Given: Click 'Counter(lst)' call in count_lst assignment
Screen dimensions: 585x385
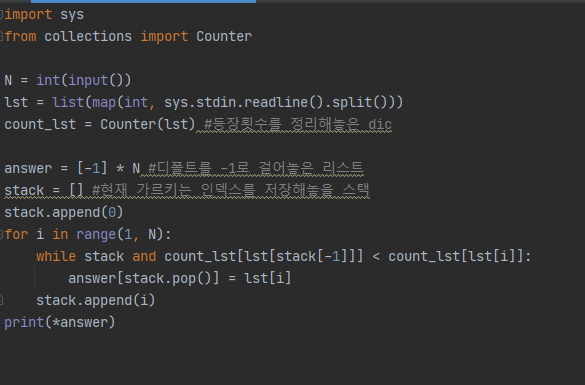Looking at the screenshot, I should coord(147,125).
